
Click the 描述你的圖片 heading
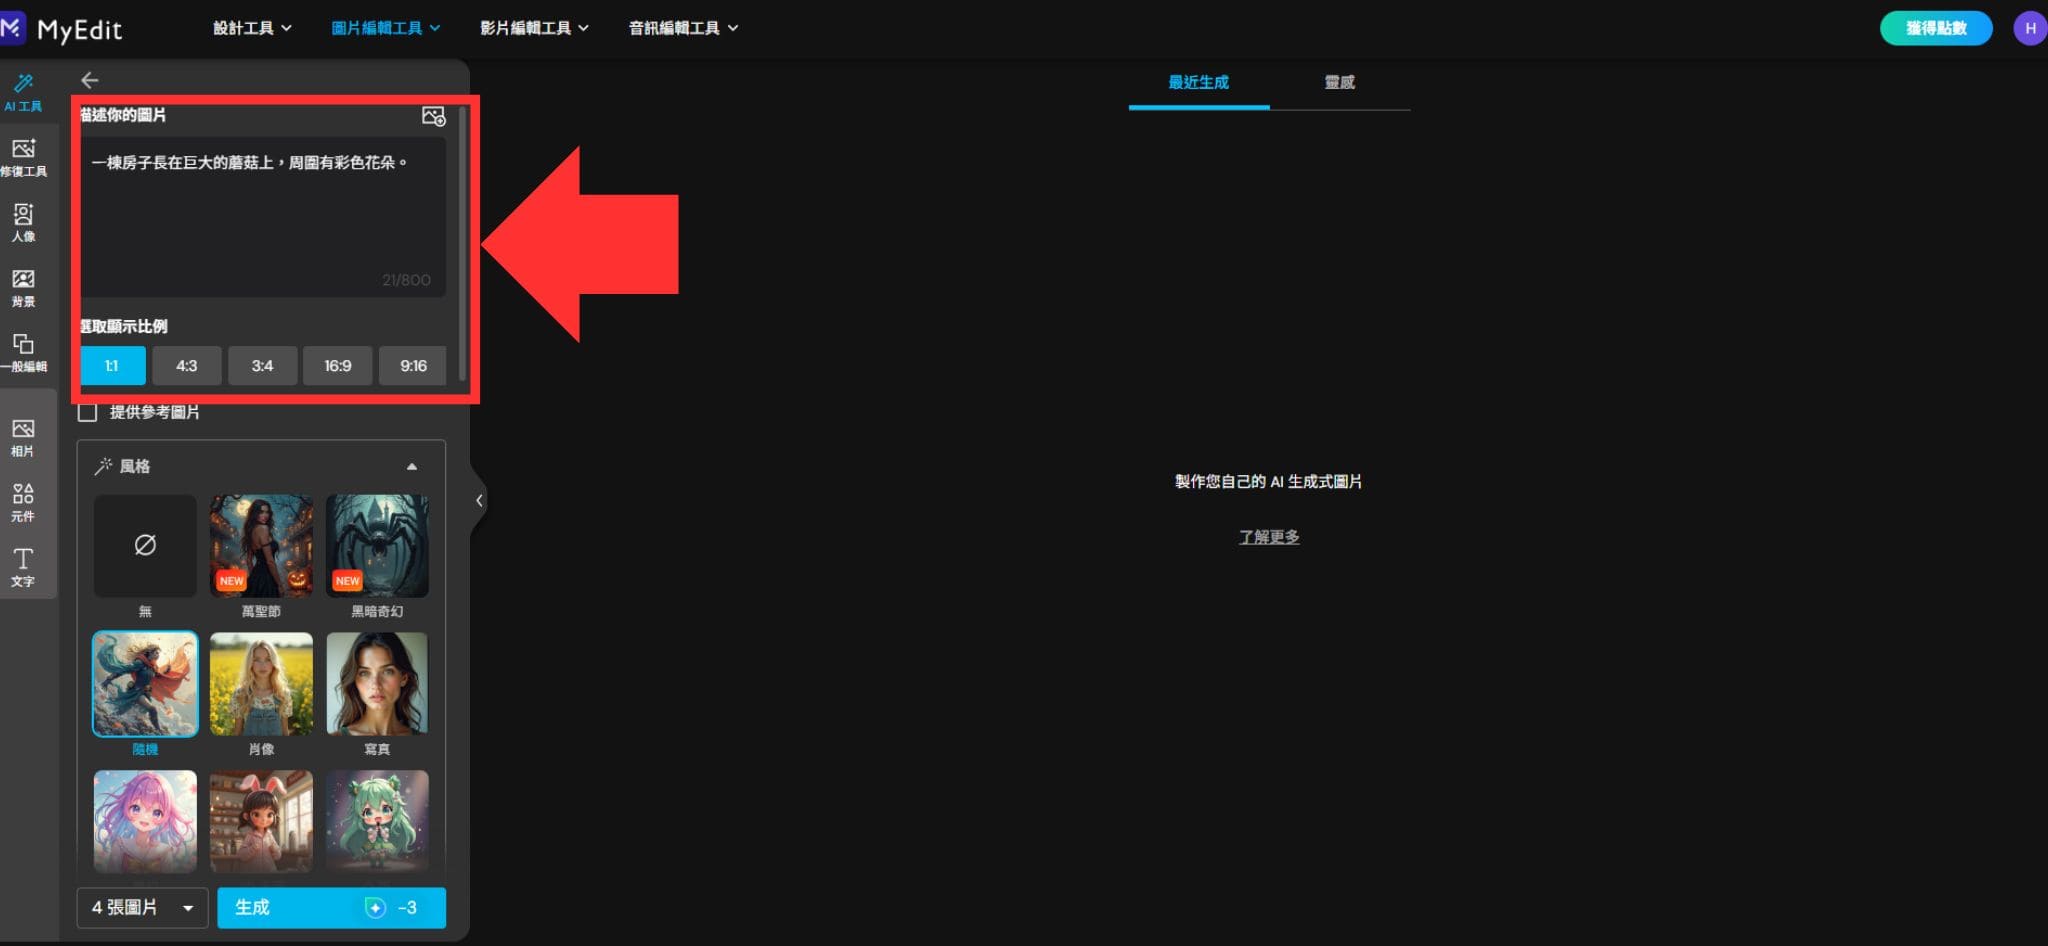(123, 115)
